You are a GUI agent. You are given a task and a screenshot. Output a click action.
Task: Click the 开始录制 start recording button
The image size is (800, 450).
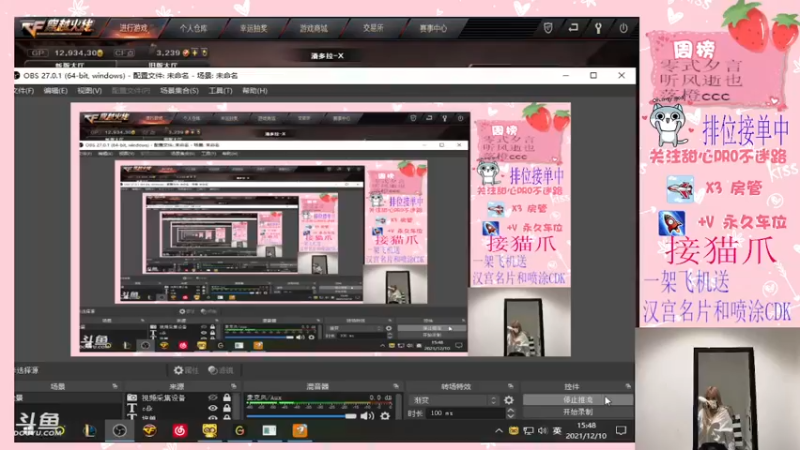click(x=578, y=412)
